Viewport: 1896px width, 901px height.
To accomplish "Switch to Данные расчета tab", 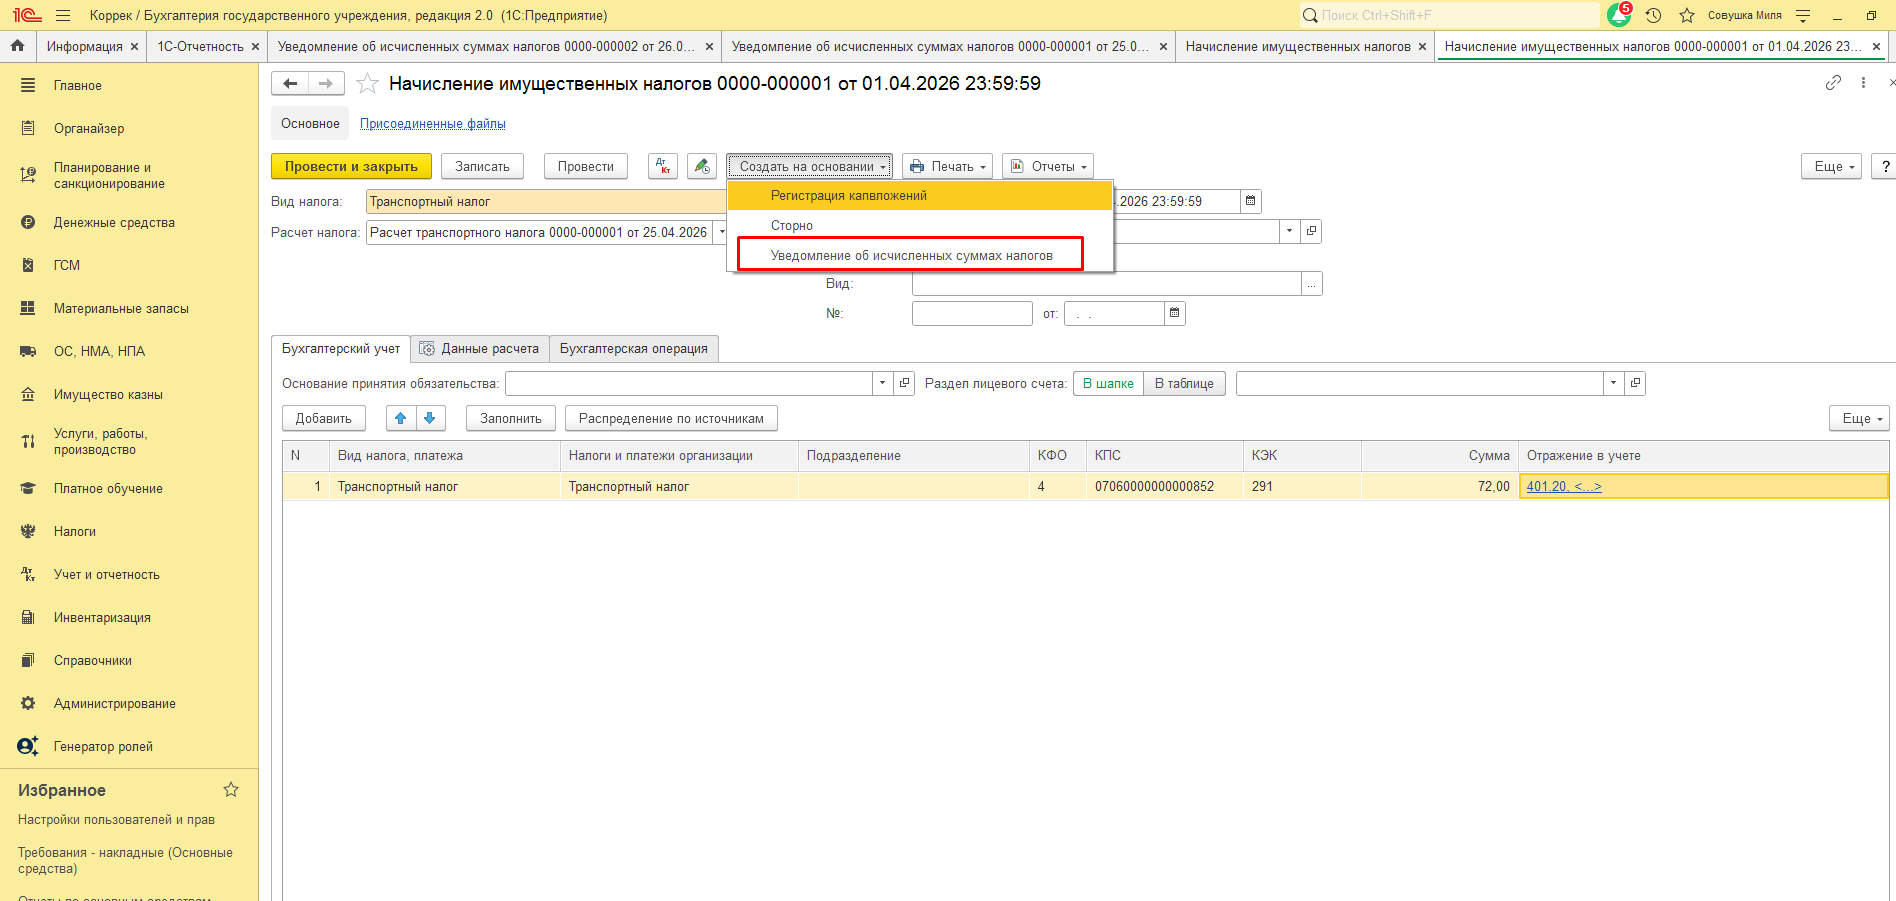I will [x=480, y=348].
